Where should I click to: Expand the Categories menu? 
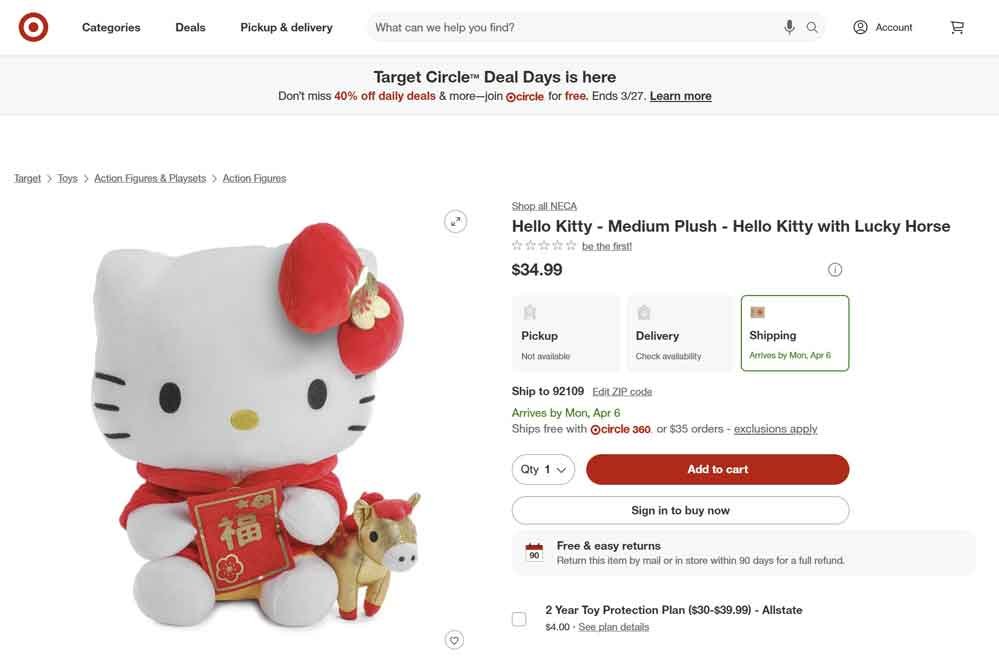pos(110,27)
